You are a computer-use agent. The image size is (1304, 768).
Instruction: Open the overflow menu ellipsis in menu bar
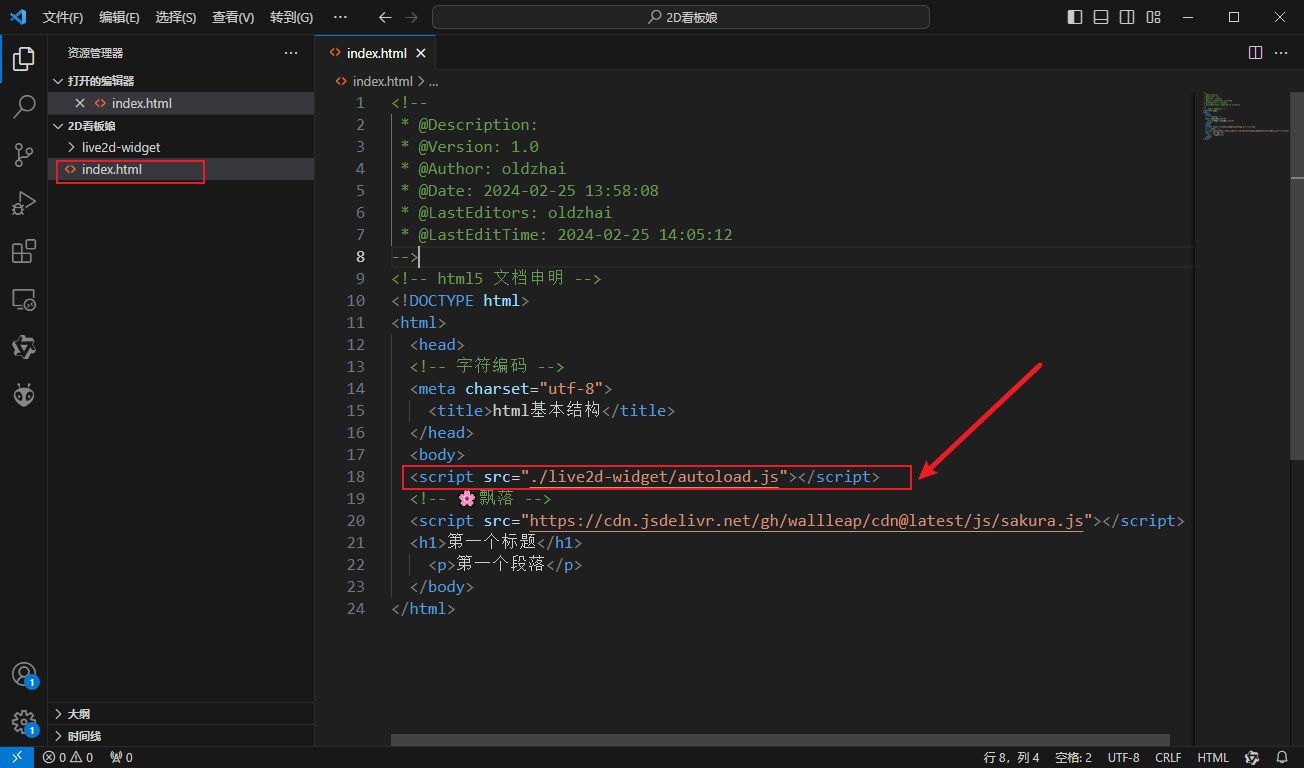340,17
